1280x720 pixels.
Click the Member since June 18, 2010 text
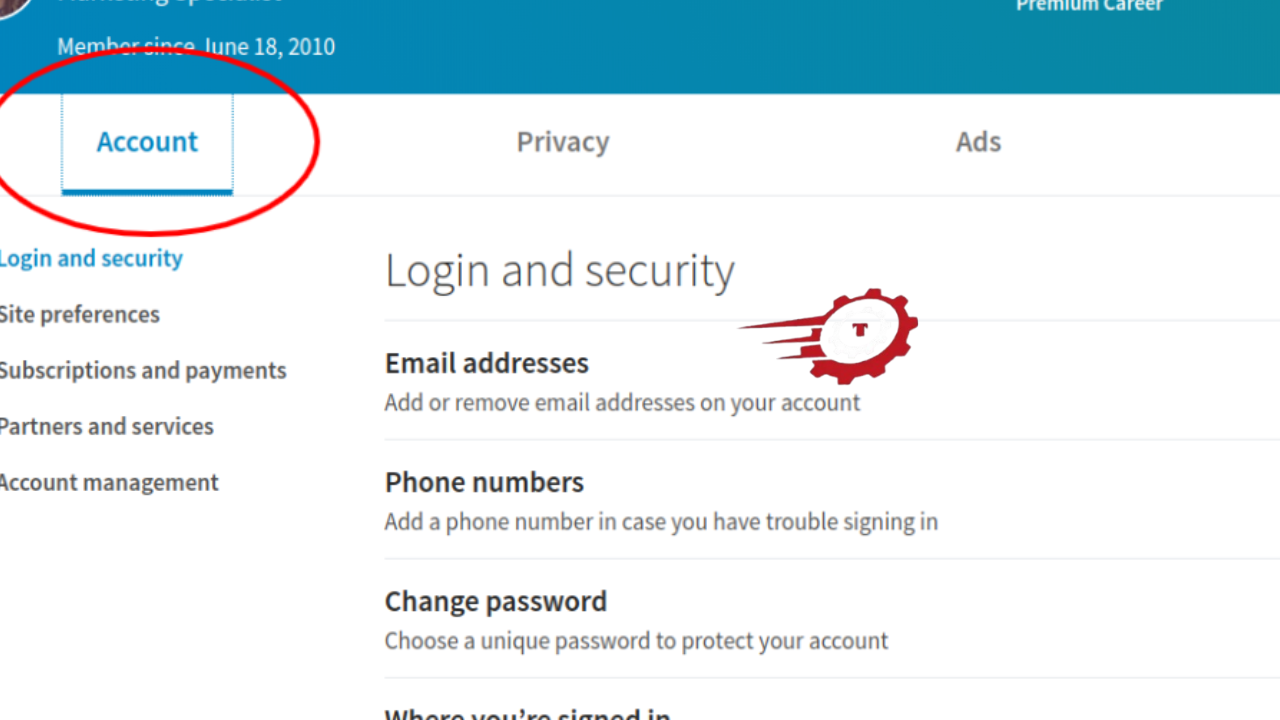pyautogui.click(x=196, y=47)
